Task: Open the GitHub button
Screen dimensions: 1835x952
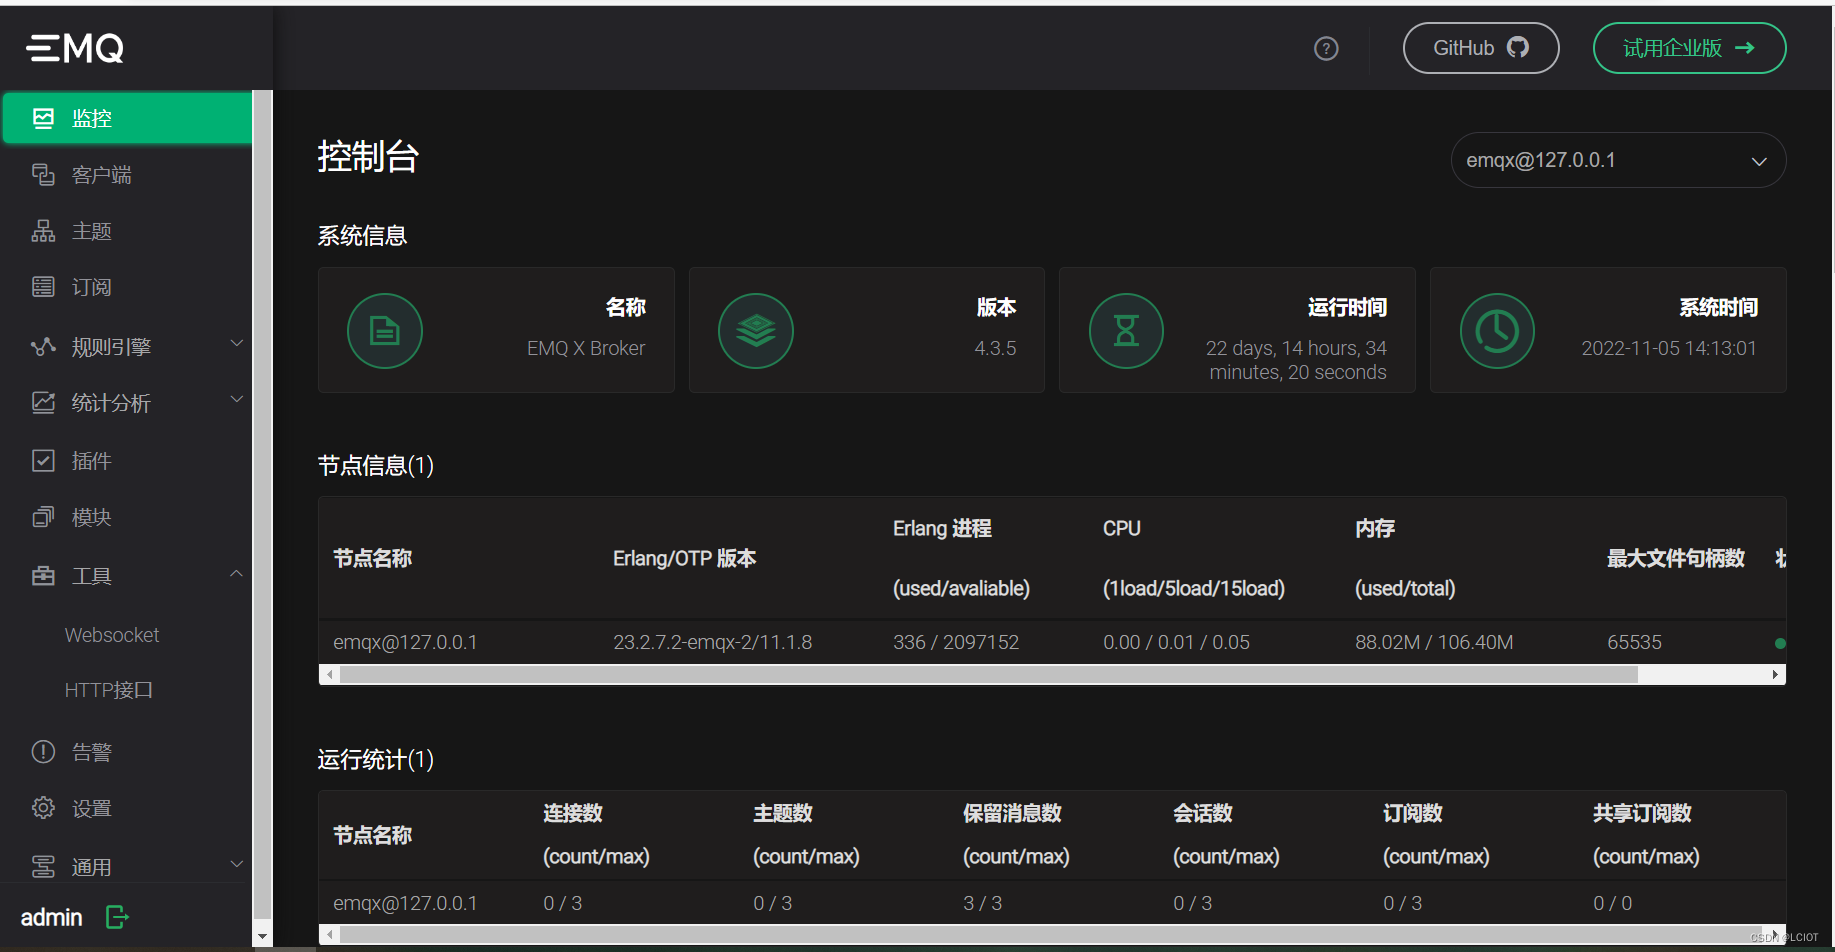Action: 1481,48
